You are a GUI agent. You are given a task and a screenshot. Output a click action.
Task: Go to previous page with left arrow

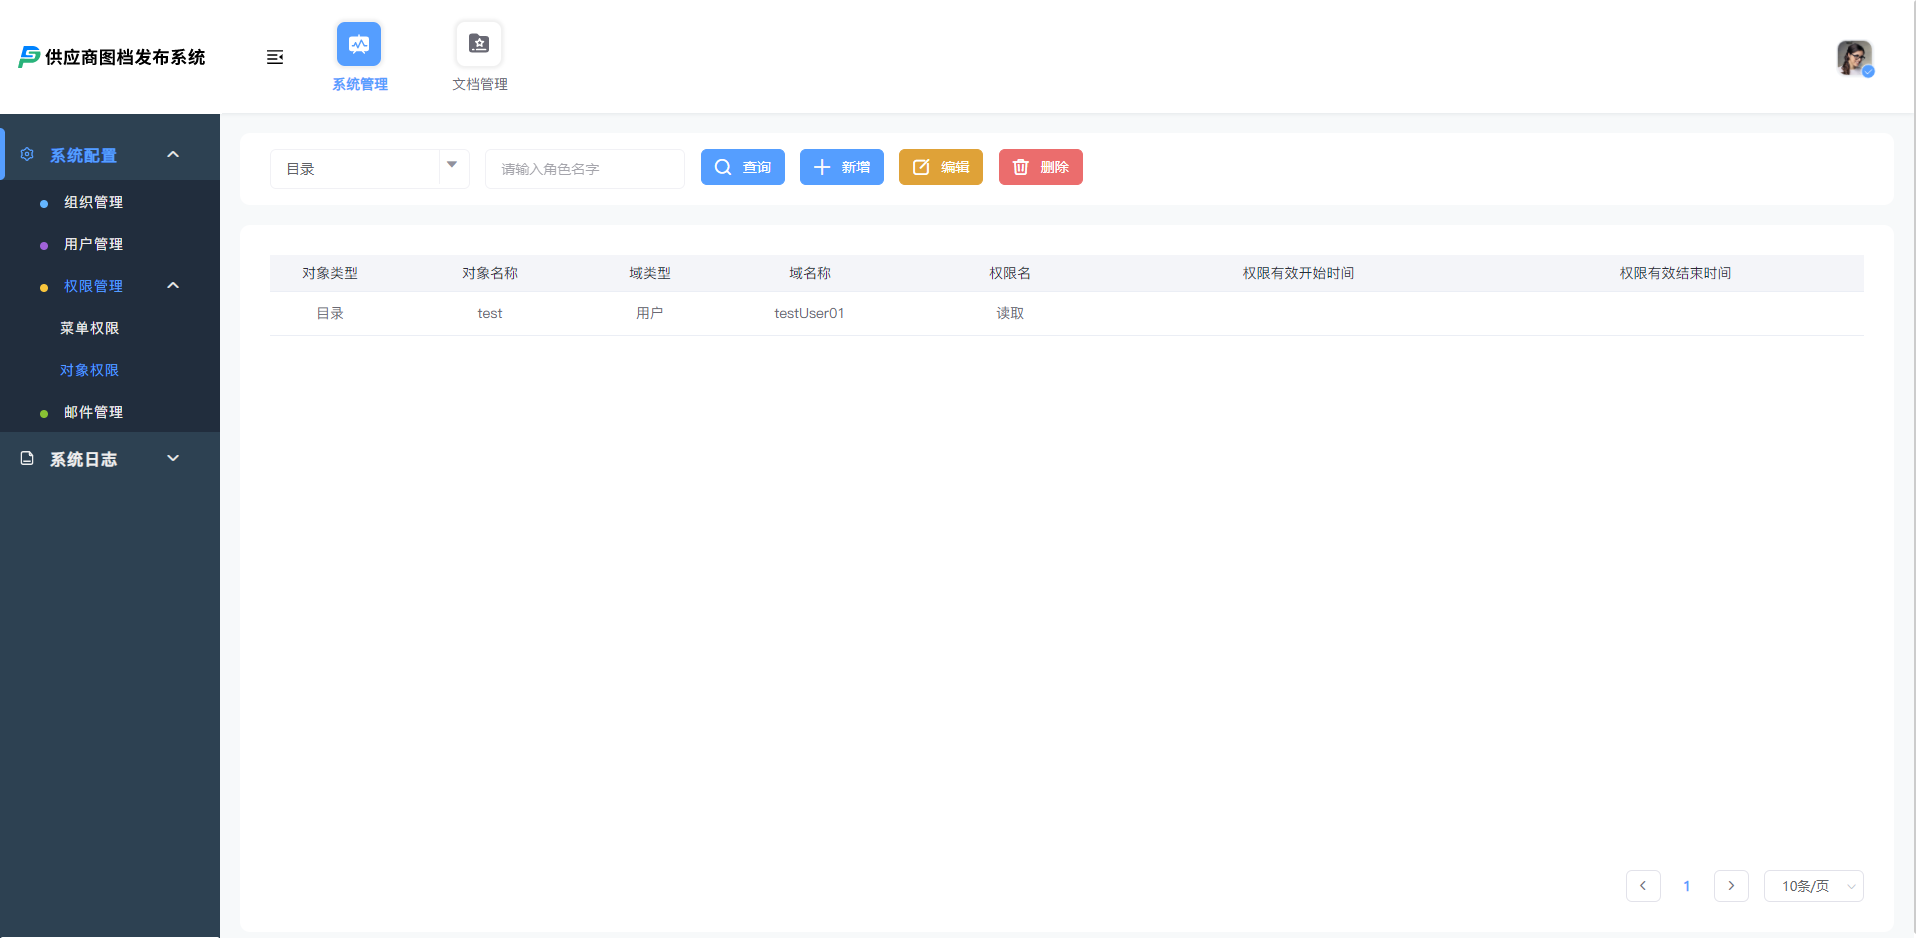click(1643, 886)
